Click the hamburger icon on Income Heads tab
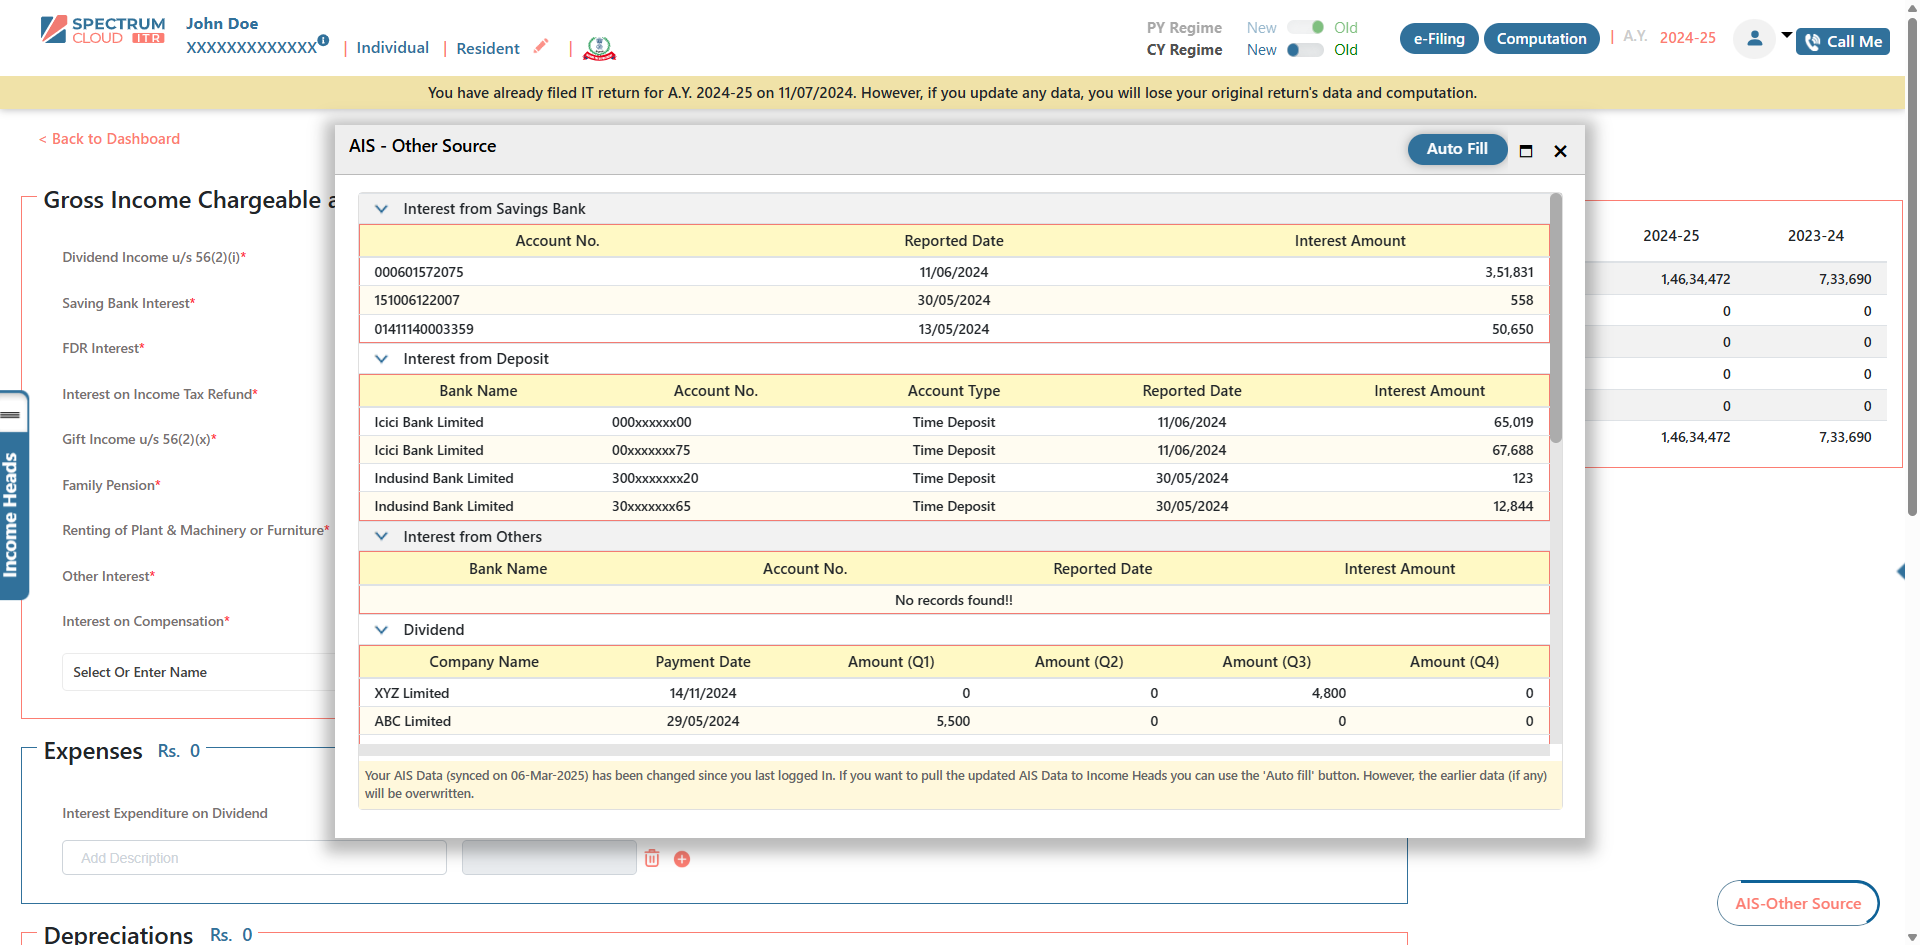Viewport: 1920px width, 945px height. [x=11, y=414]
